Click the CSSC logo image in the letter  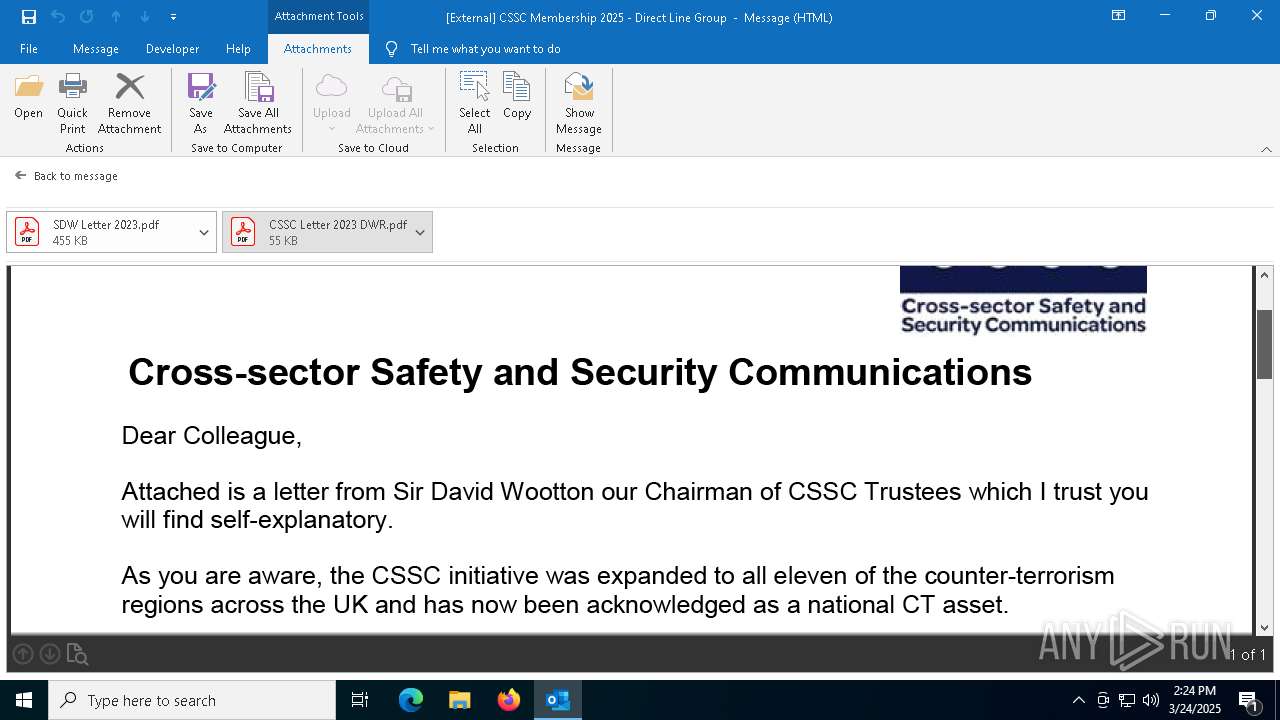[x=1023, y=300]
